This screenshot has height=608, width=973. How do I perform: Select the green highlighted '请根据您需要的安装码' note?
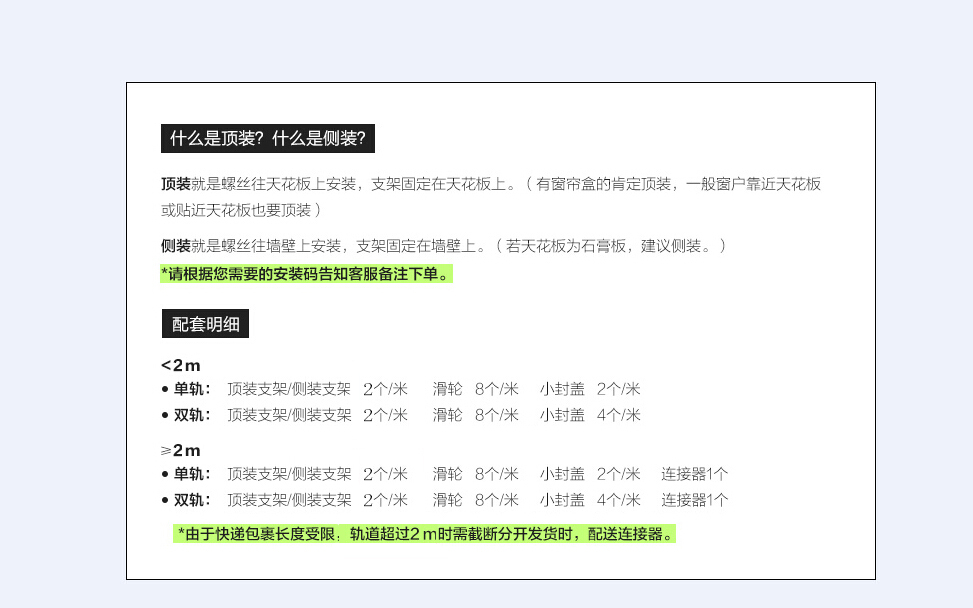(x=306, y=274)
